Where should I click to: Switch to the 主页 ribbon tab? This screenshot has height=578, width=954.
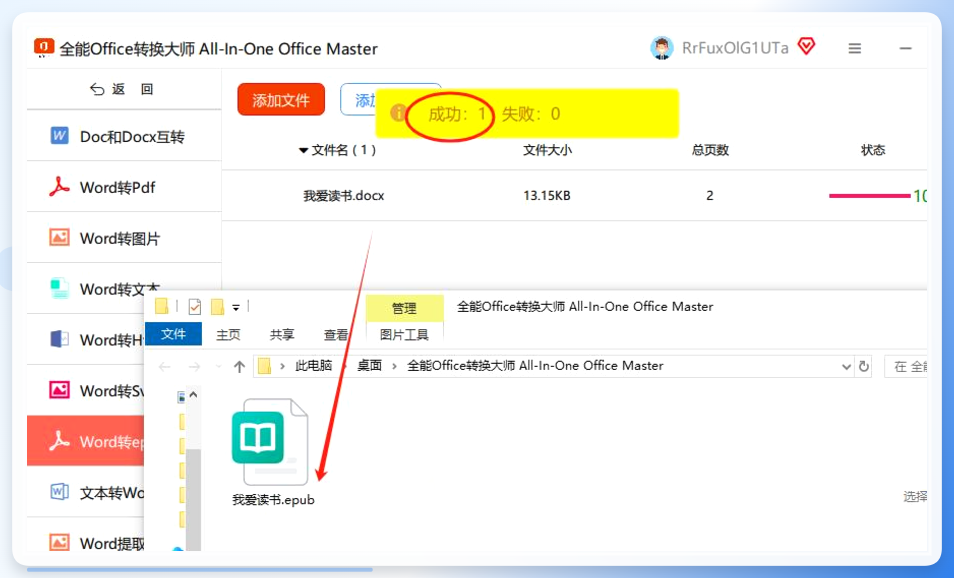(228, 335)
